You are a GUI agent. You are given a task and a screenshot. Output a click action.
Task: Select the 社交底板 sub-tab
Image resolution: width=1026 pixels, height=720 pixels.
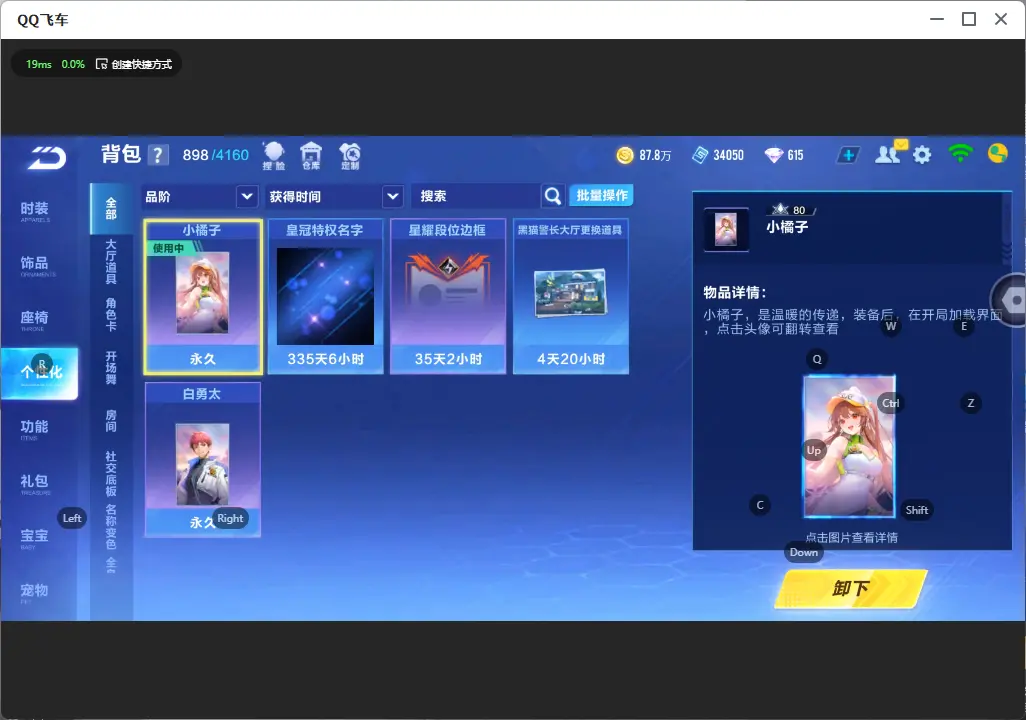click(x=111, y=474)
